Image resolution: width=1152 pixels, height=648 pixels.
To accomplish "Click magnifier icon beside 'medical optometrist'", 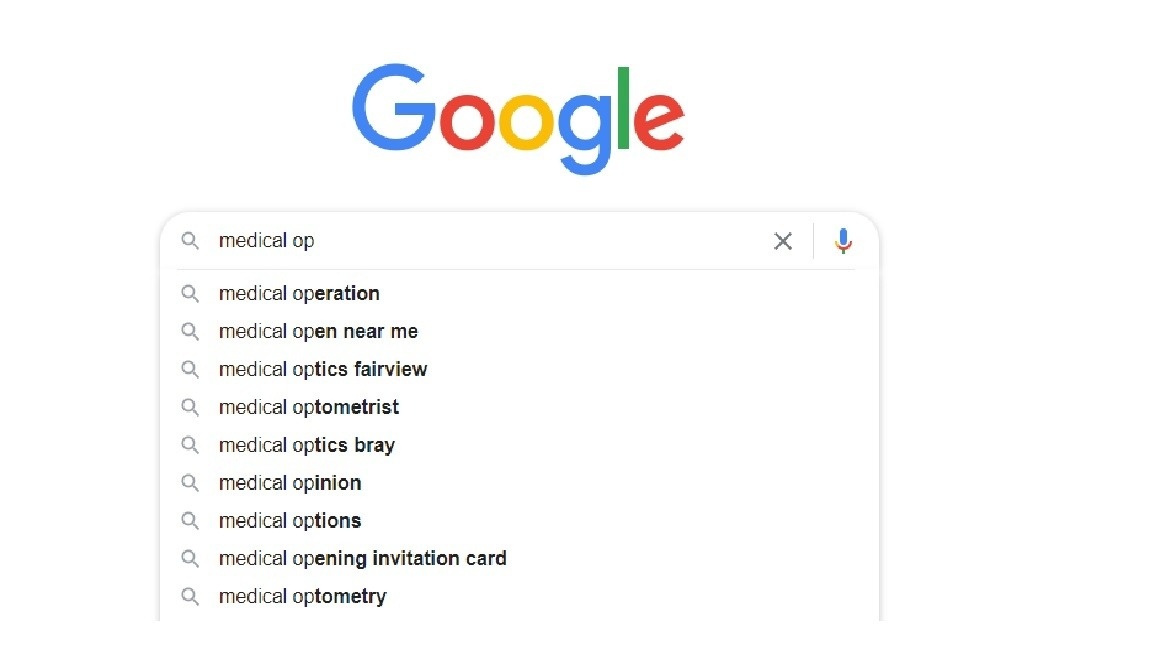I will click(190, 407).
